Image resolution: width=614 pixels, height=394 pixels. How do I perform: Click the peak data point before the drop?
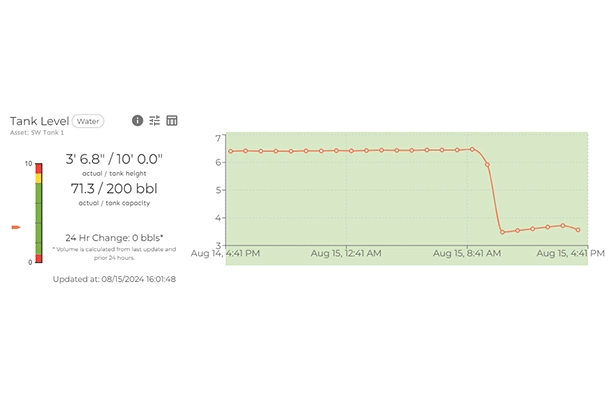472,149
